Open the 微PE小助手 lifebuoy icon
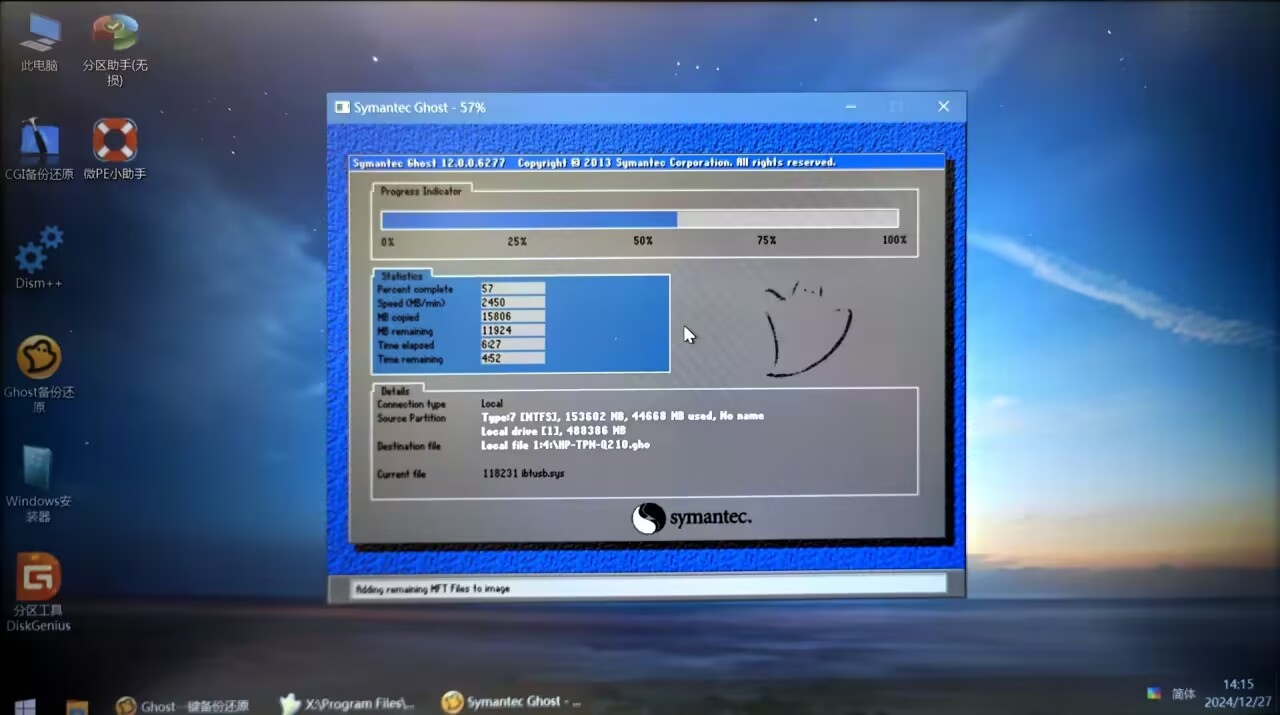Viewport: 1280px width, 715px height. (x=115, y=150)
